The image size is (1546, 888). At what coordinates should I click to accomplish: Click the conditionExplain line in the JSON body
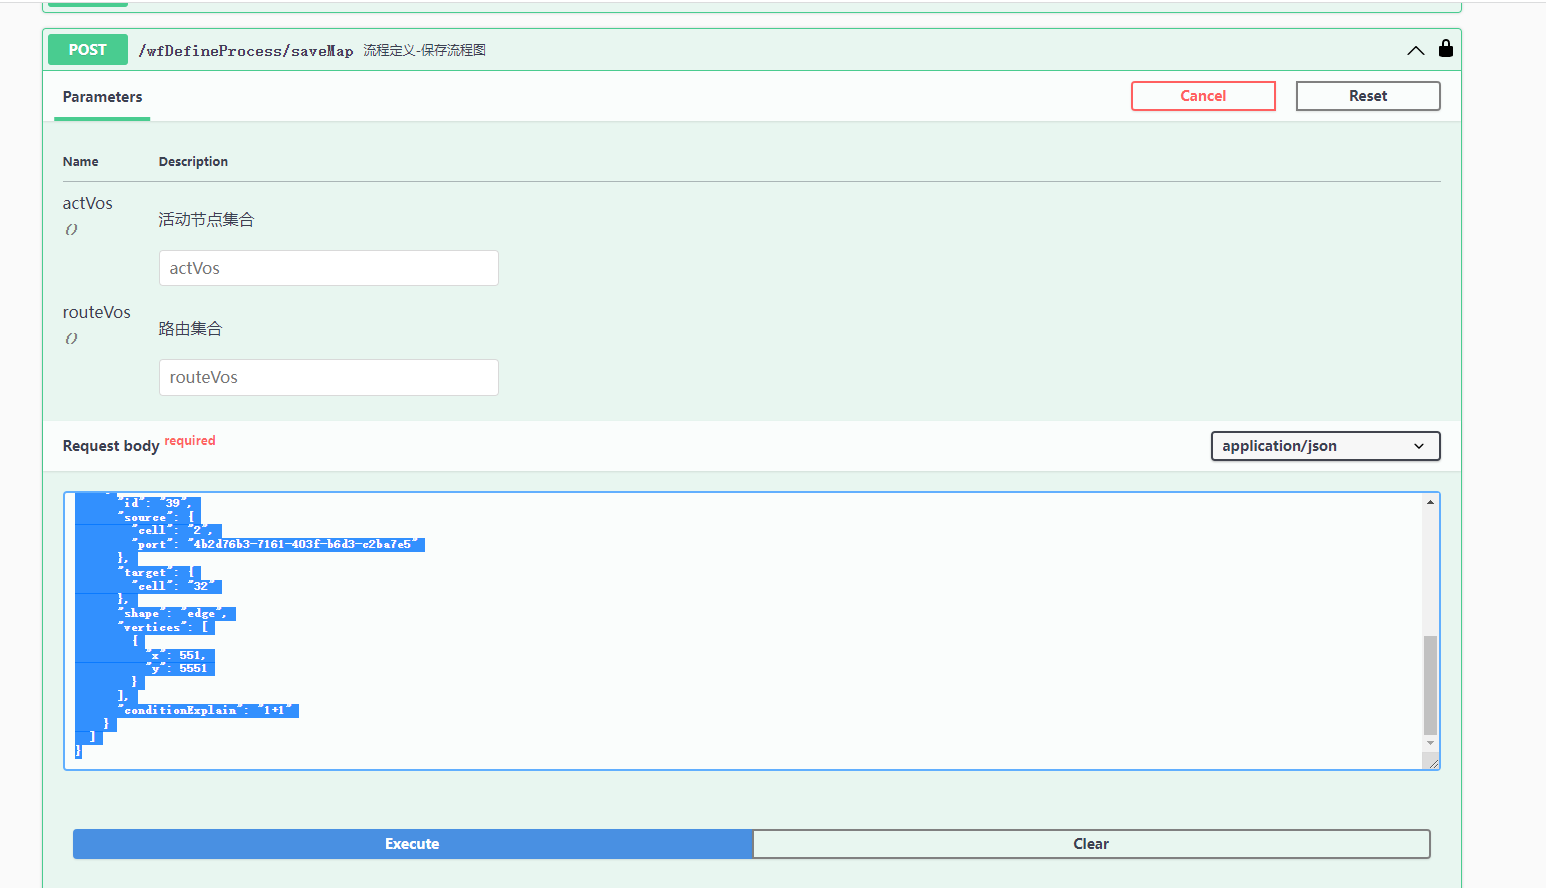208,710
